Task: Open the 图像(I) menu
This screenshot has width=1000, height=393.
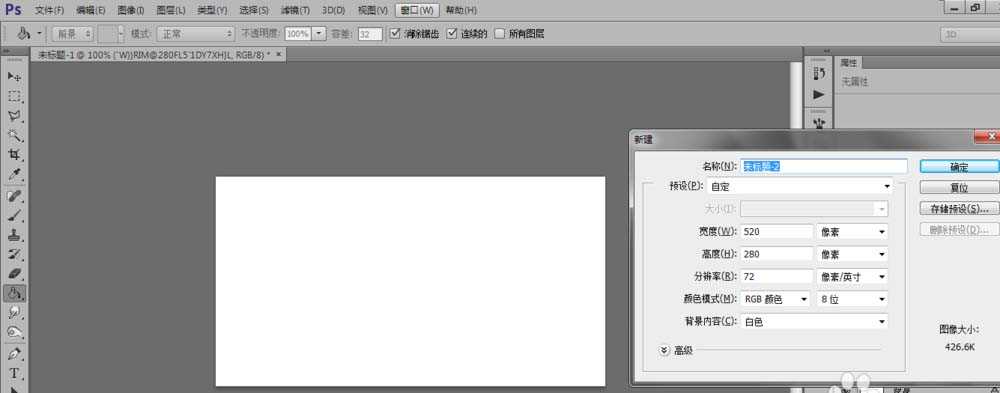Action: coord(131,10)
